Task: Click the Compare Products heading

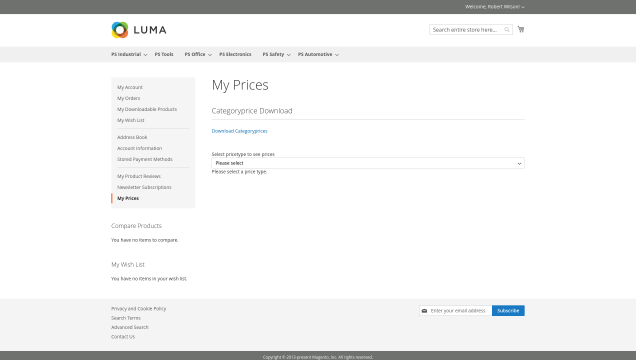Action: click(x=136, y=226)
